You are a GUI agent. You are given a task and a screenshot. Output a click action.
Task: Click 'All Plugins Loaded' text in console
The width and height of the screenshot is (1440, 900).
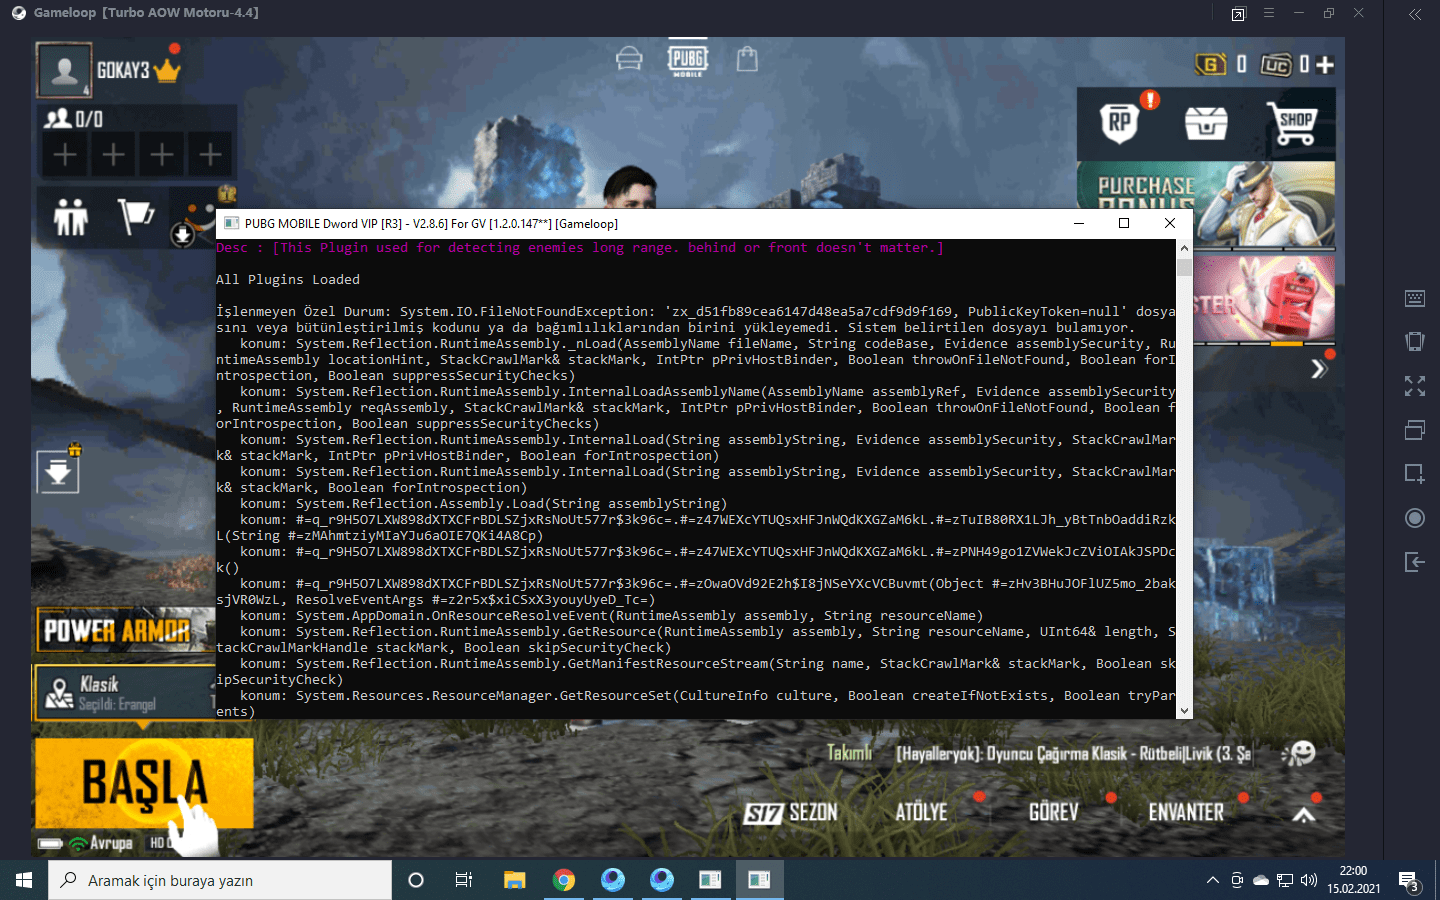pyautogui.click(x=288, y=280)
